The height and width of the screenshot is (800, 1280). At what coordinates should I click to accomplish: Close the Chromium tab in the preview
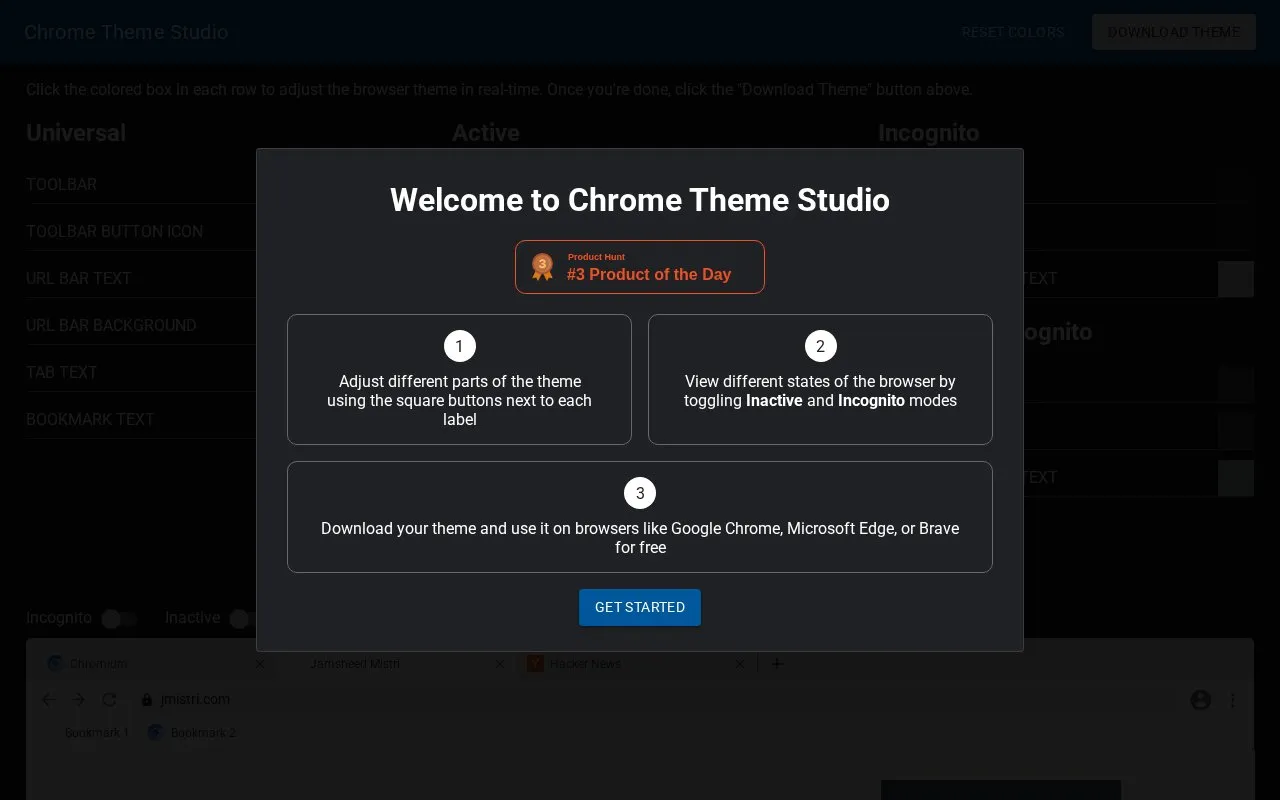pos(260,664)
